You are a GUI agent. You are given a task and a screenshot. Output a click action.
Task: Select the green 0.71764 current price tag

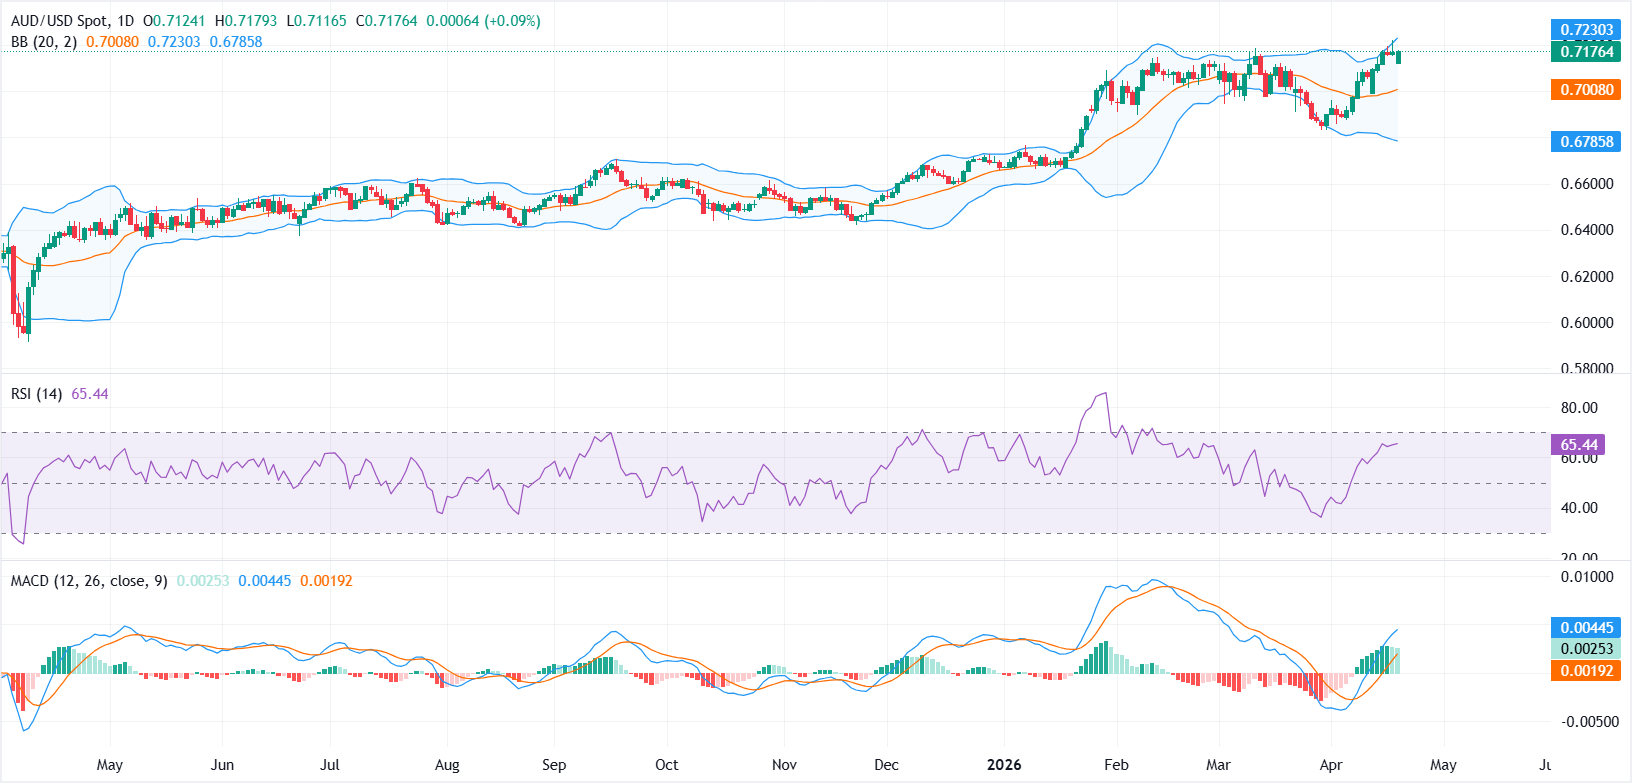1586,52
